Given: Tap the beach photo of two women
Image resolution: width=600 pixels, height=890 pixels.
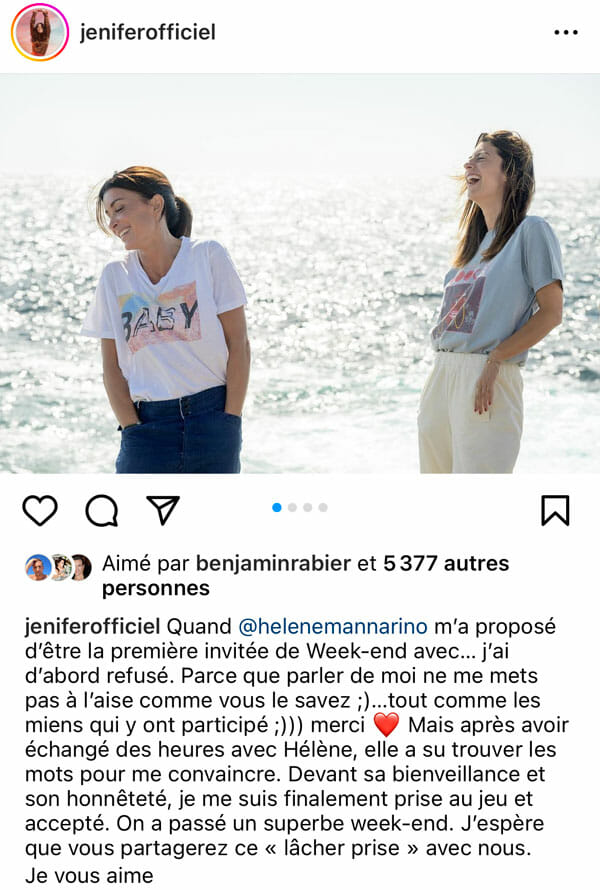Looking at the screenshot, I should point(300,273).
